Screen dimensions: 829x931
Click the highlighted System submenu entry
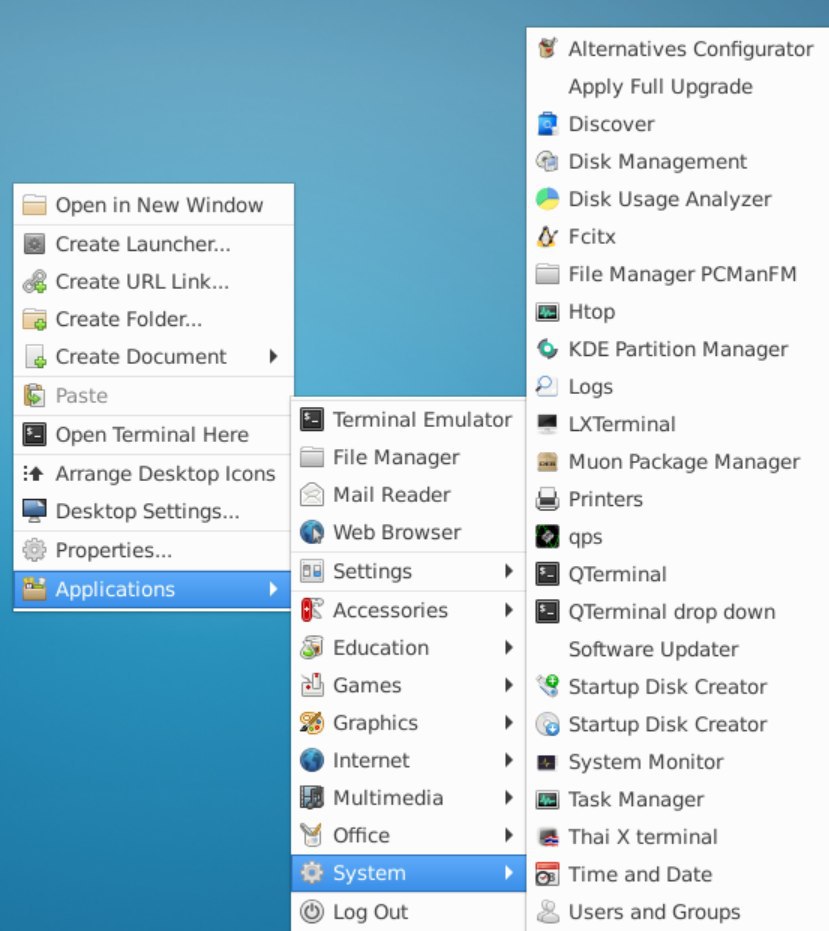tap(409, 873)
